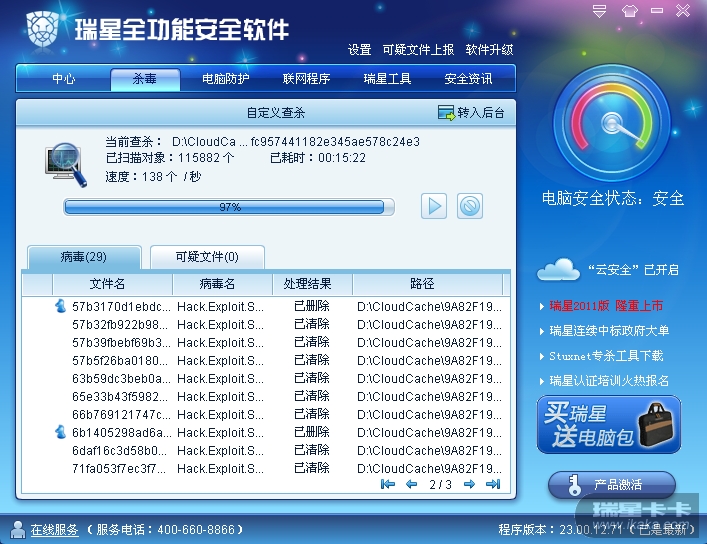Click the 已扫描对象 115882 count
The height and width of the screenshot is (544, 707).
170,158
